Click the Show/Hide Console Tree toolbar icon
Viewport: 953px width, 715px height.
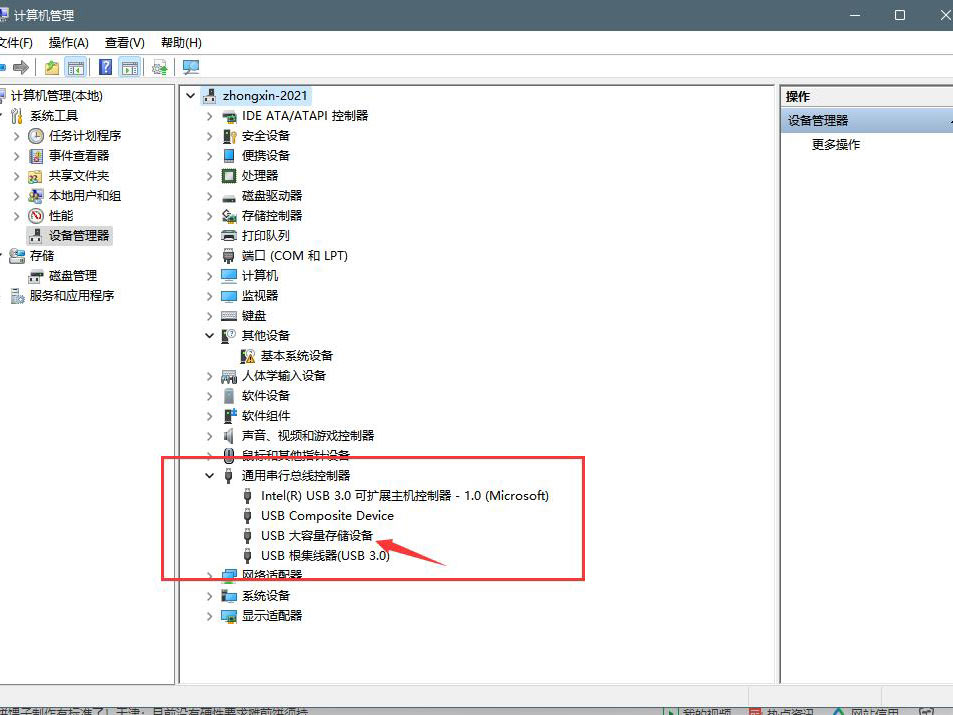coord(76,67)
